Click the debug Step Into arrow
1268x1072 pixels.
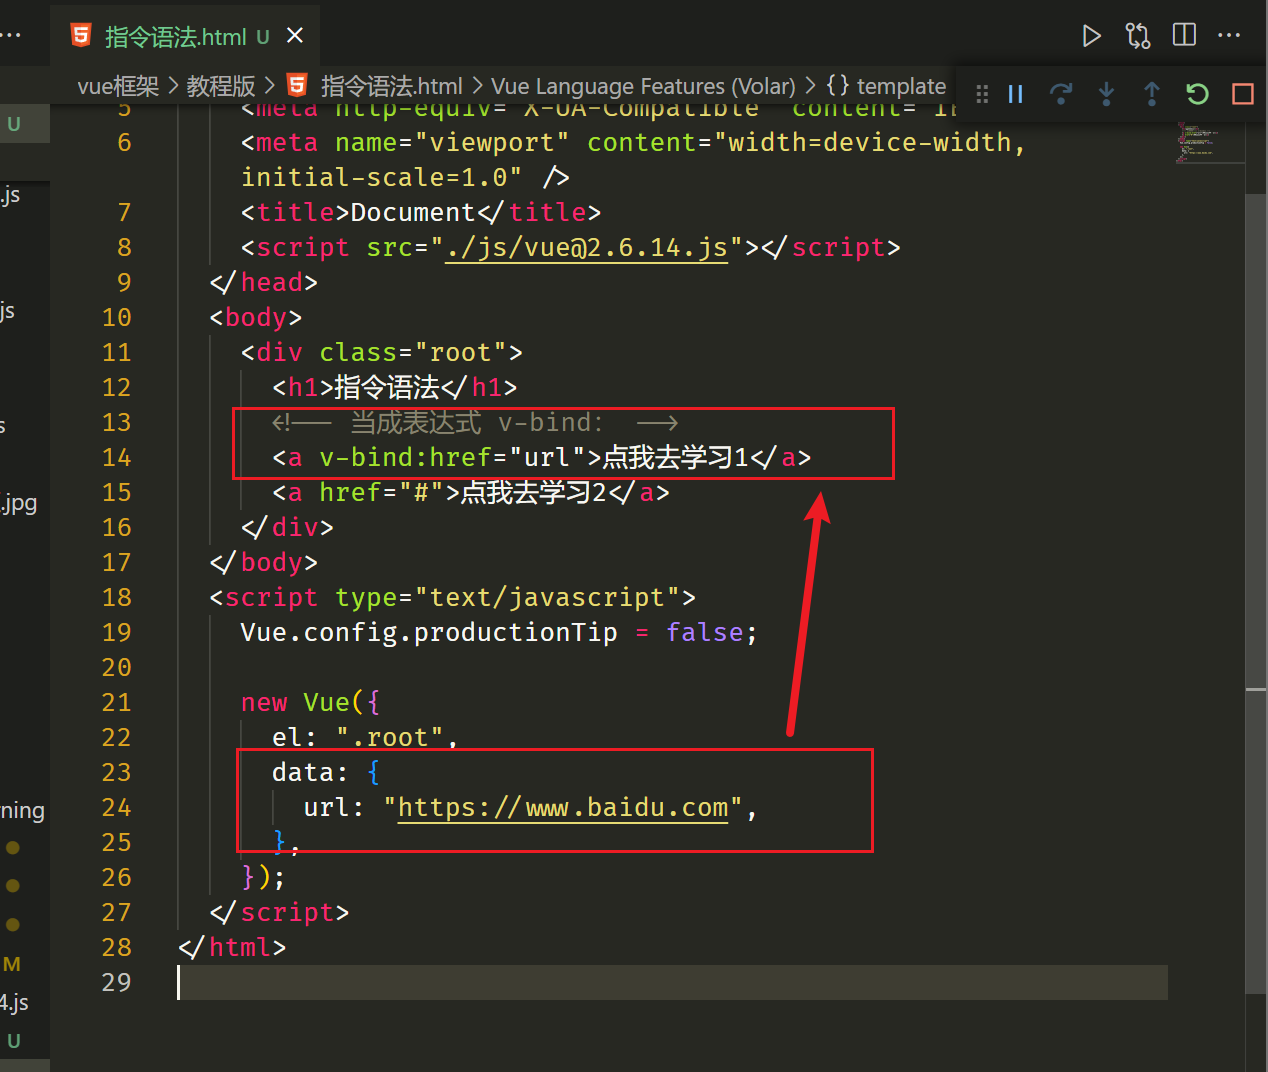1106,94
